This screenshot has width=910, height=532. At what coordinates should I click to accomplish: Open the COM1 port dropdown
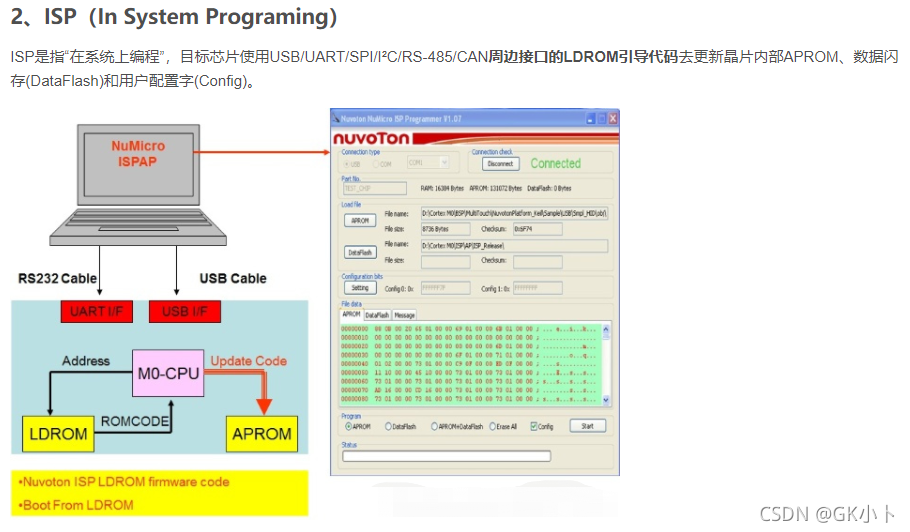pos(428,163)
